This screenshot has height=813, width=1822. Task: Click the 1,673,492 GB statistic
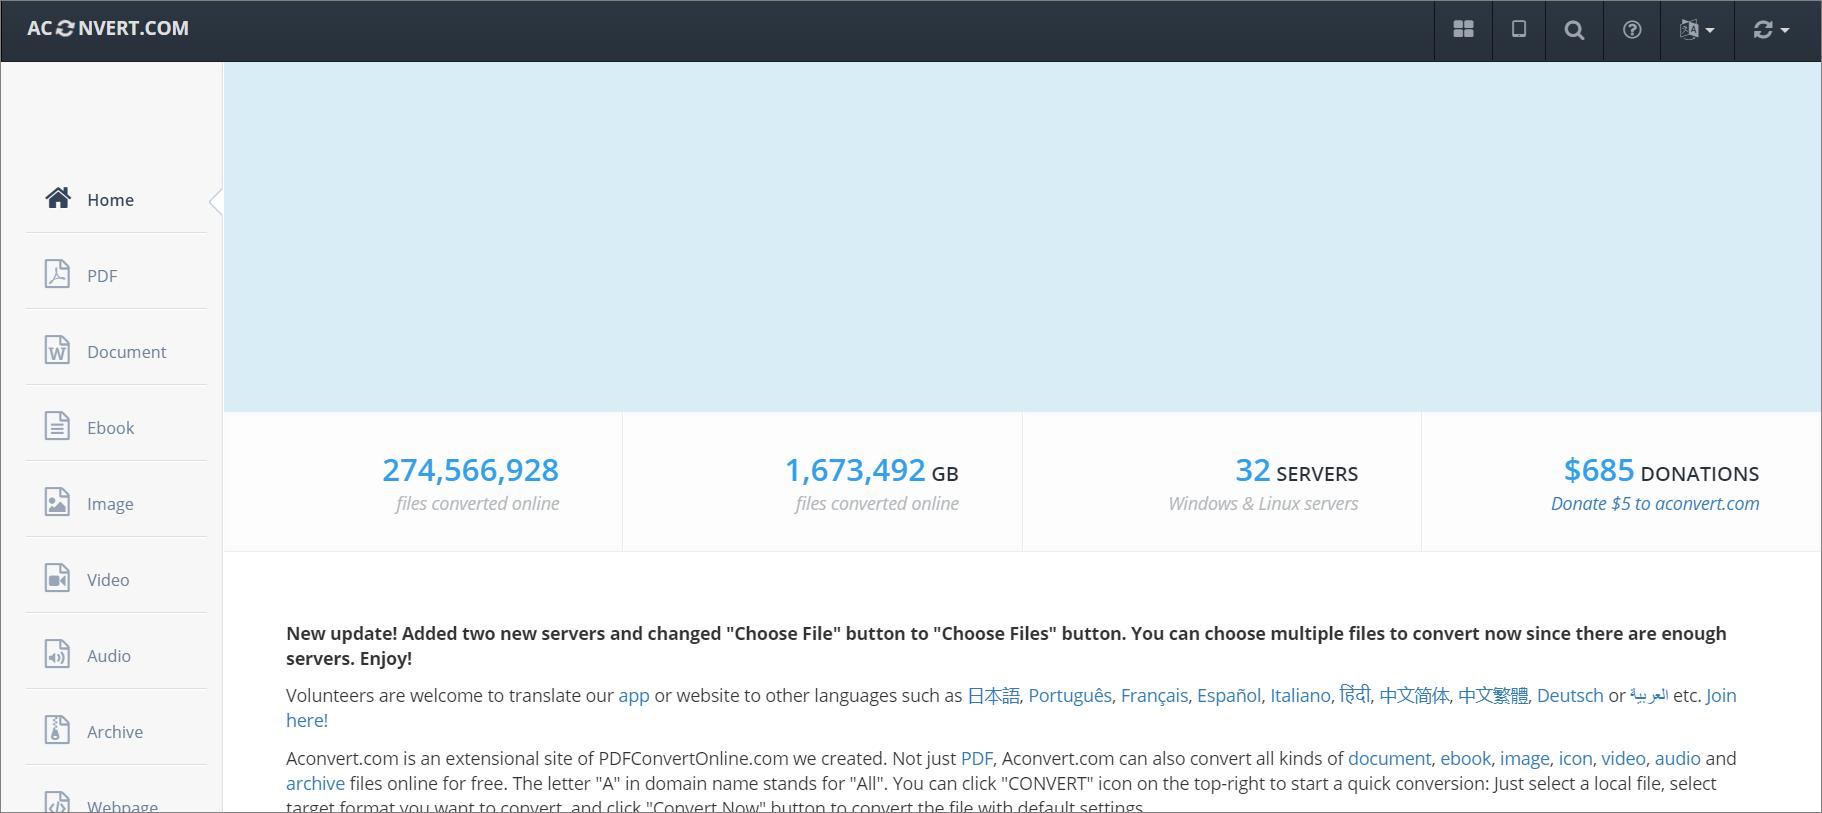[871, 470]
